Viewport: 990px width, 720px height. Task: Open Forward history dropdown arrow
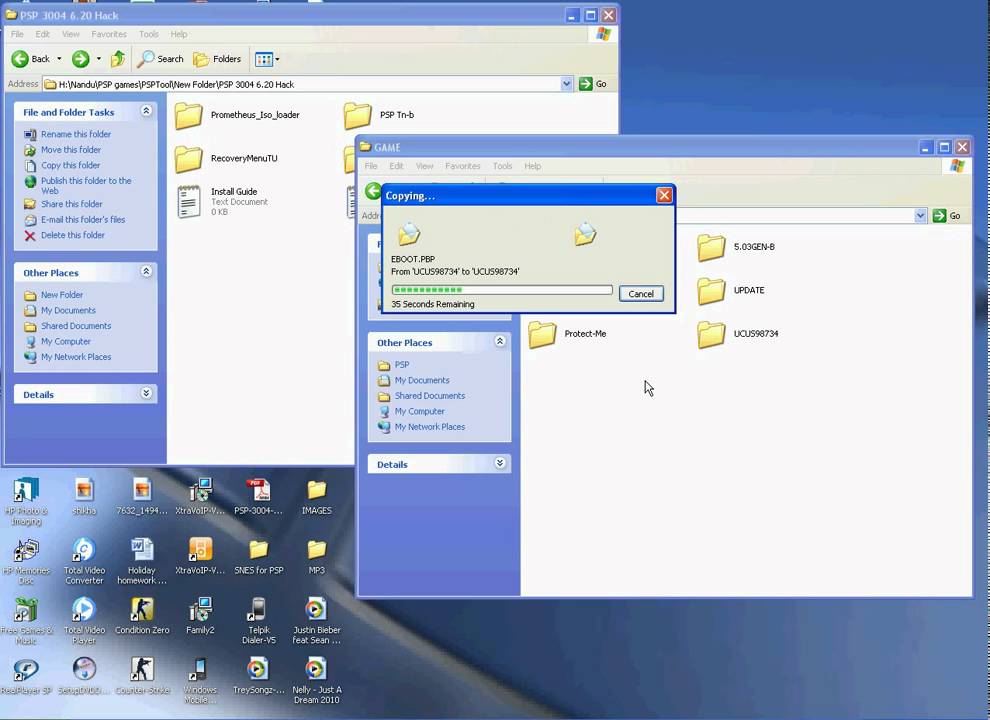(x=98, y=59)
